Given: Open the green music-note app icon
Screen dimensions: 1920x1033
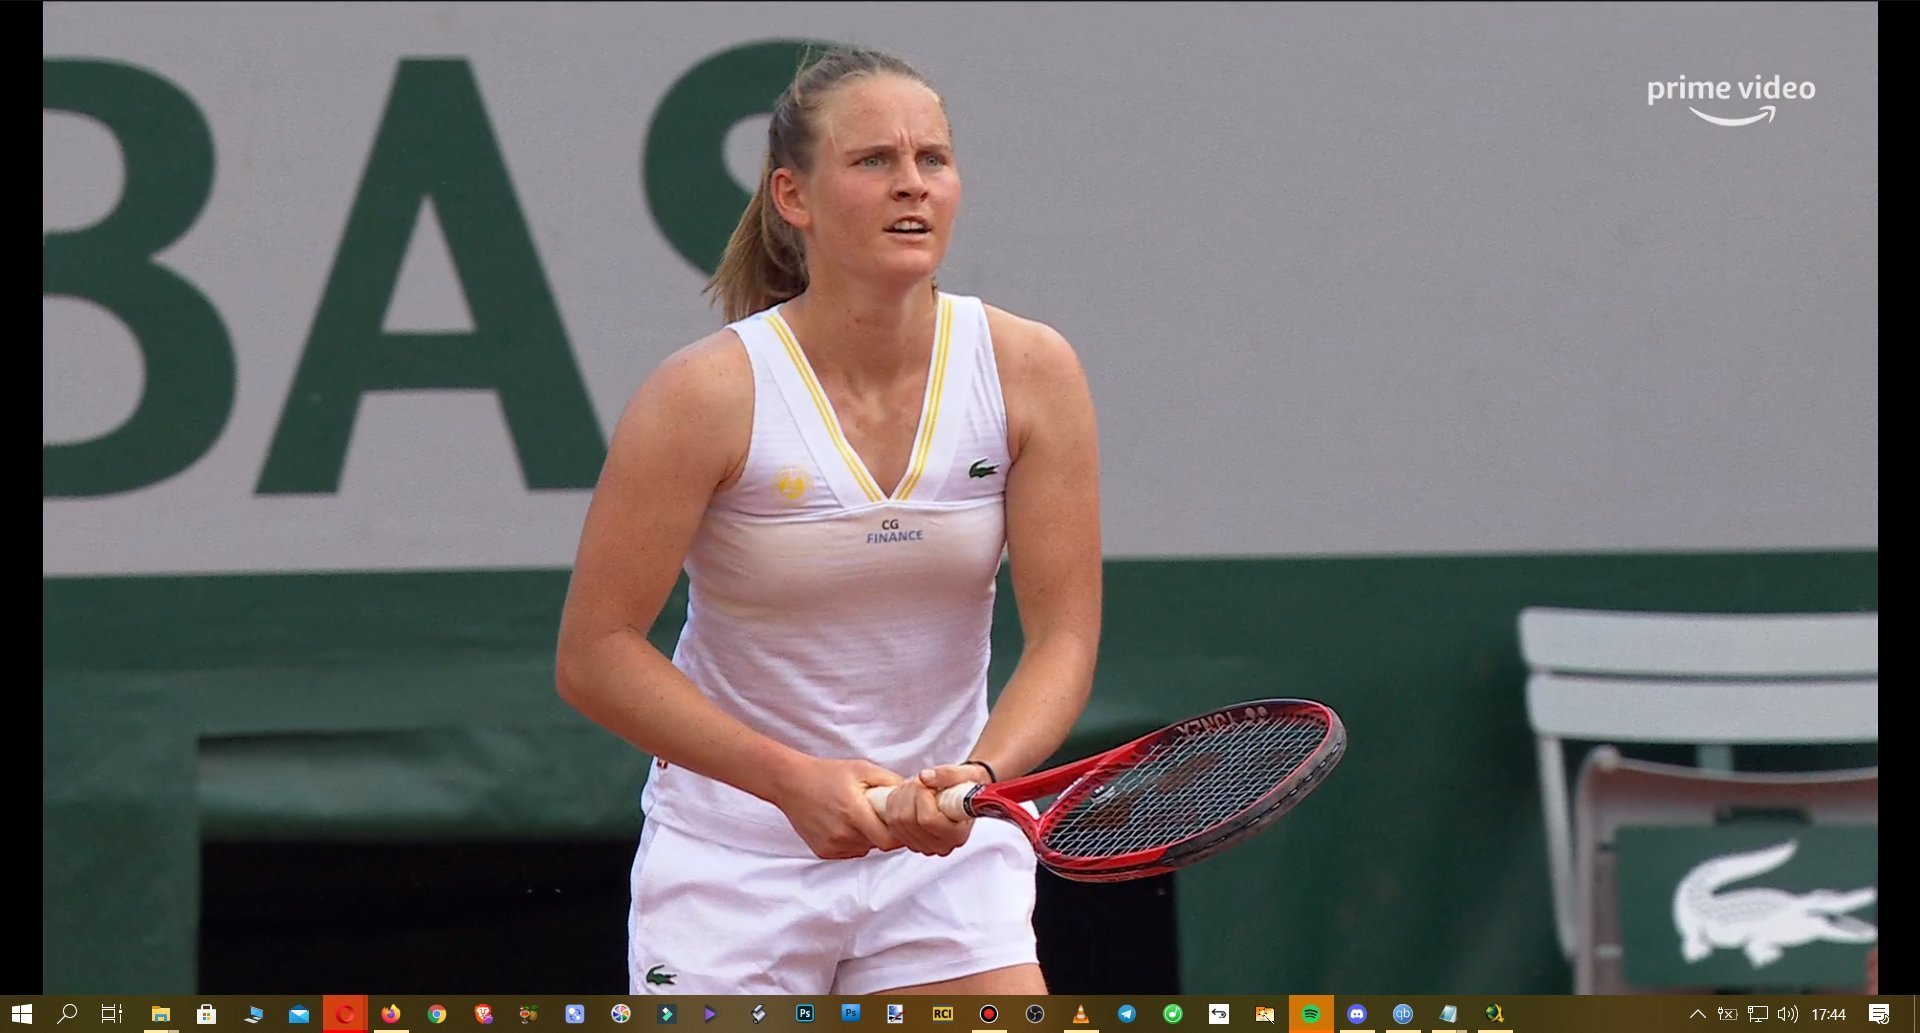Looking at the screenshot, I should (x=1172, y=1014).
